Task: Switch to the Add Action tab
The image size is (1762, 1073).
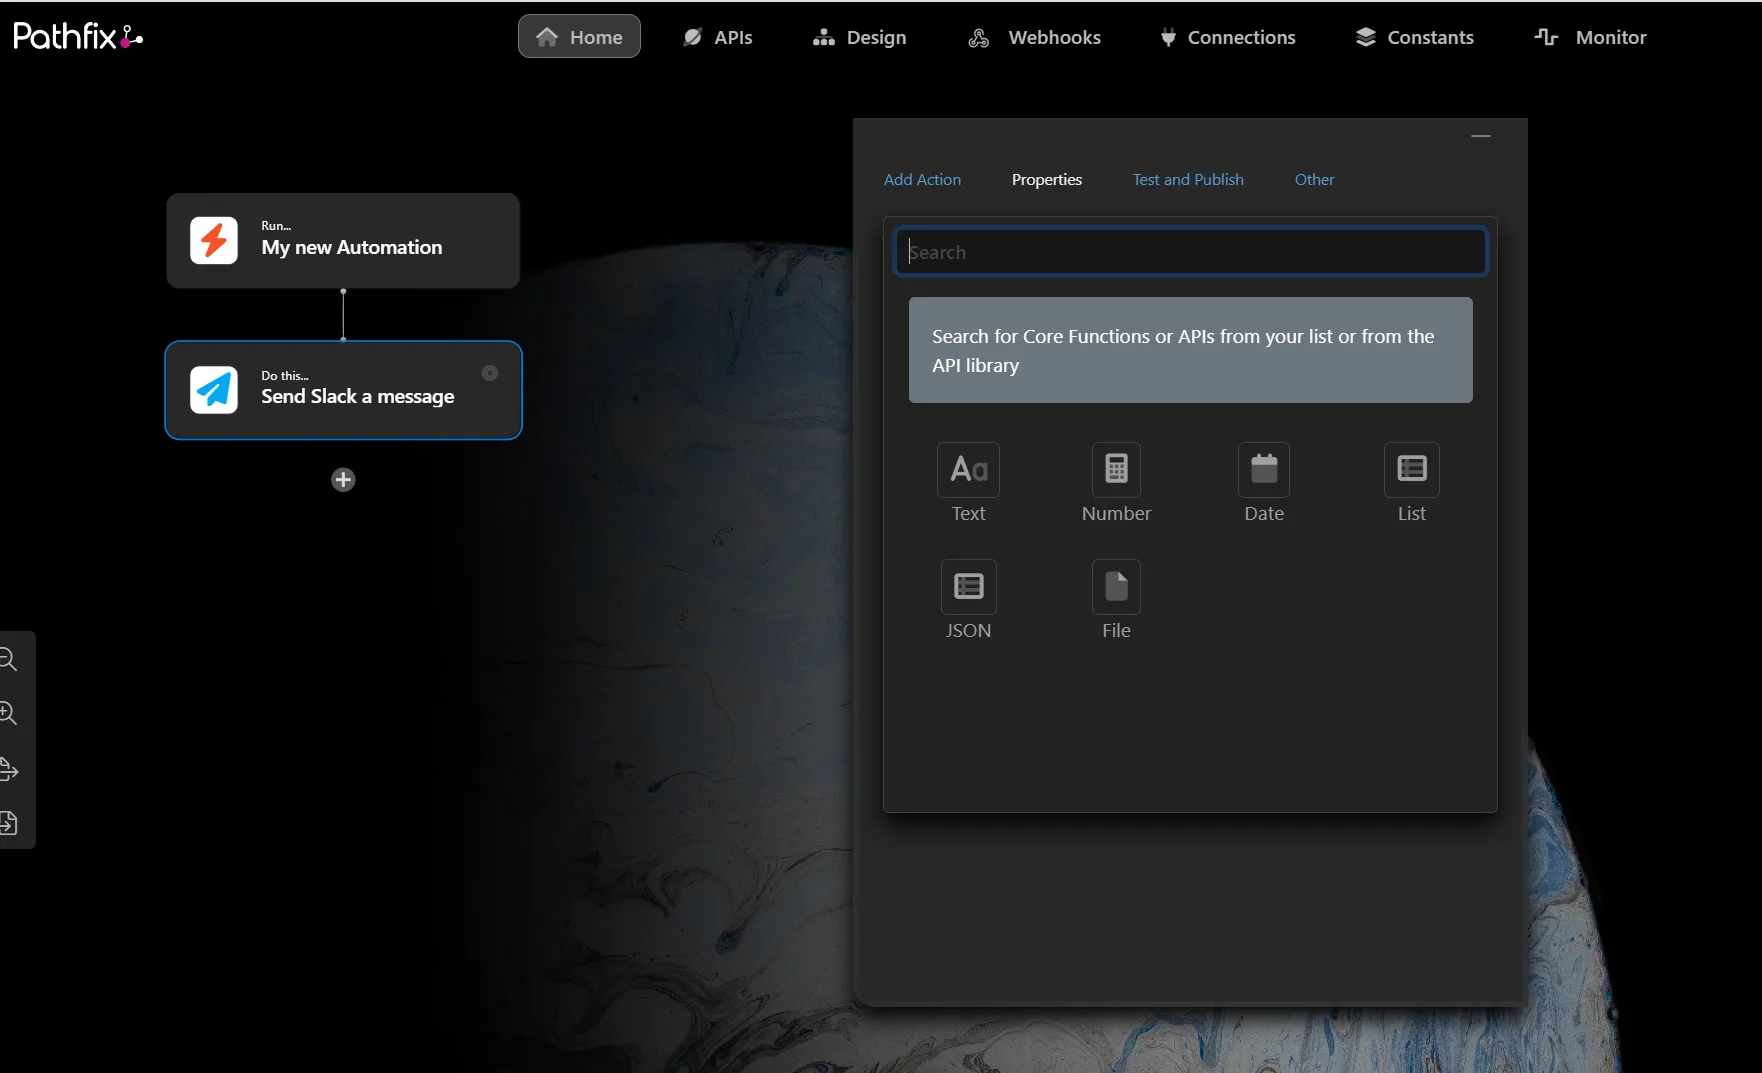Action: click(922, 180)
